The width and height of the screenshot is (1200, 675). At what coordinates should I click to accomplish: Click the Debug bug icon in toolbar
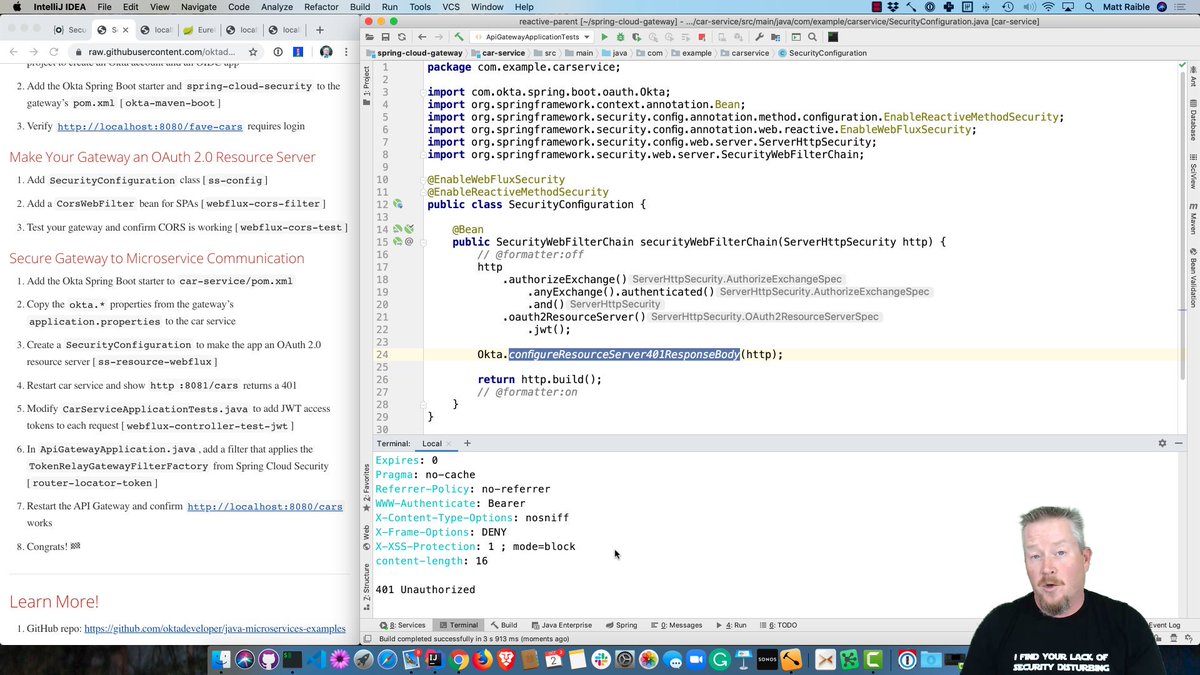click(x=620, y=37)
